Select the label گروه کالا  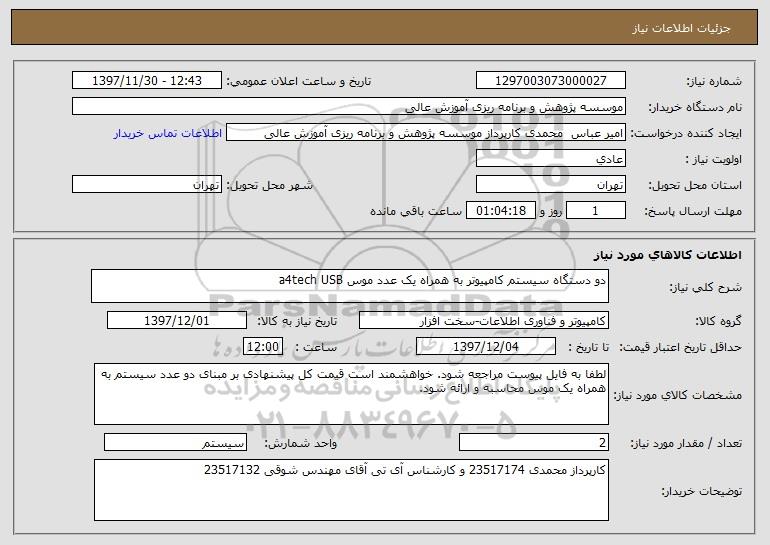pos(718,321)
